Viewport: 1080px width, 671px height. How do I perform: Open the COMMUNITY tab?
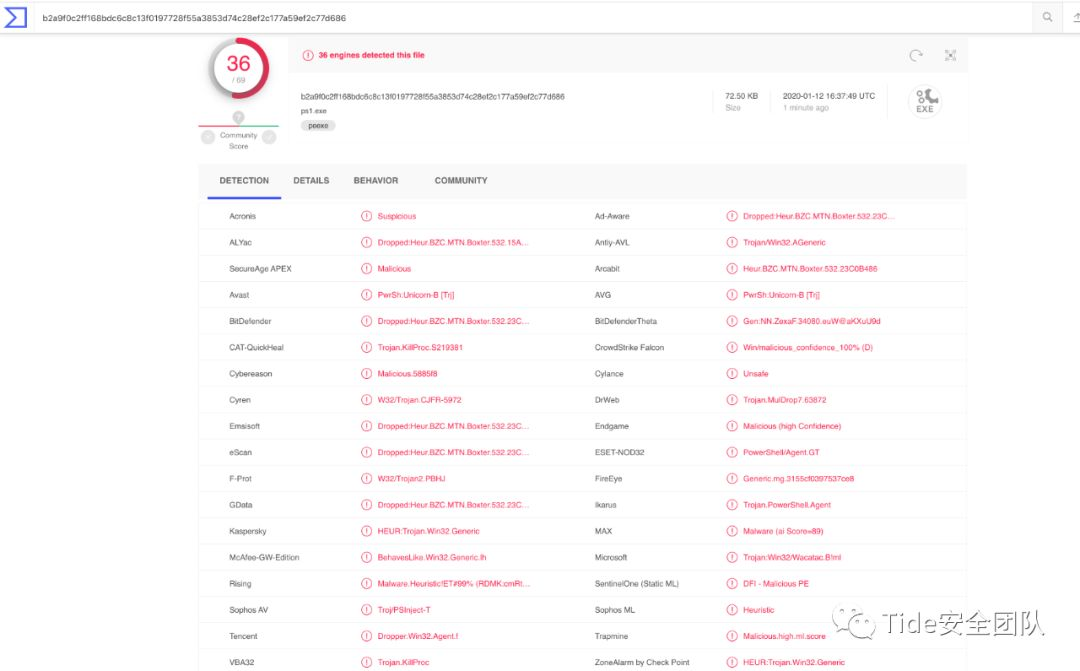click(x=461, y=180)
